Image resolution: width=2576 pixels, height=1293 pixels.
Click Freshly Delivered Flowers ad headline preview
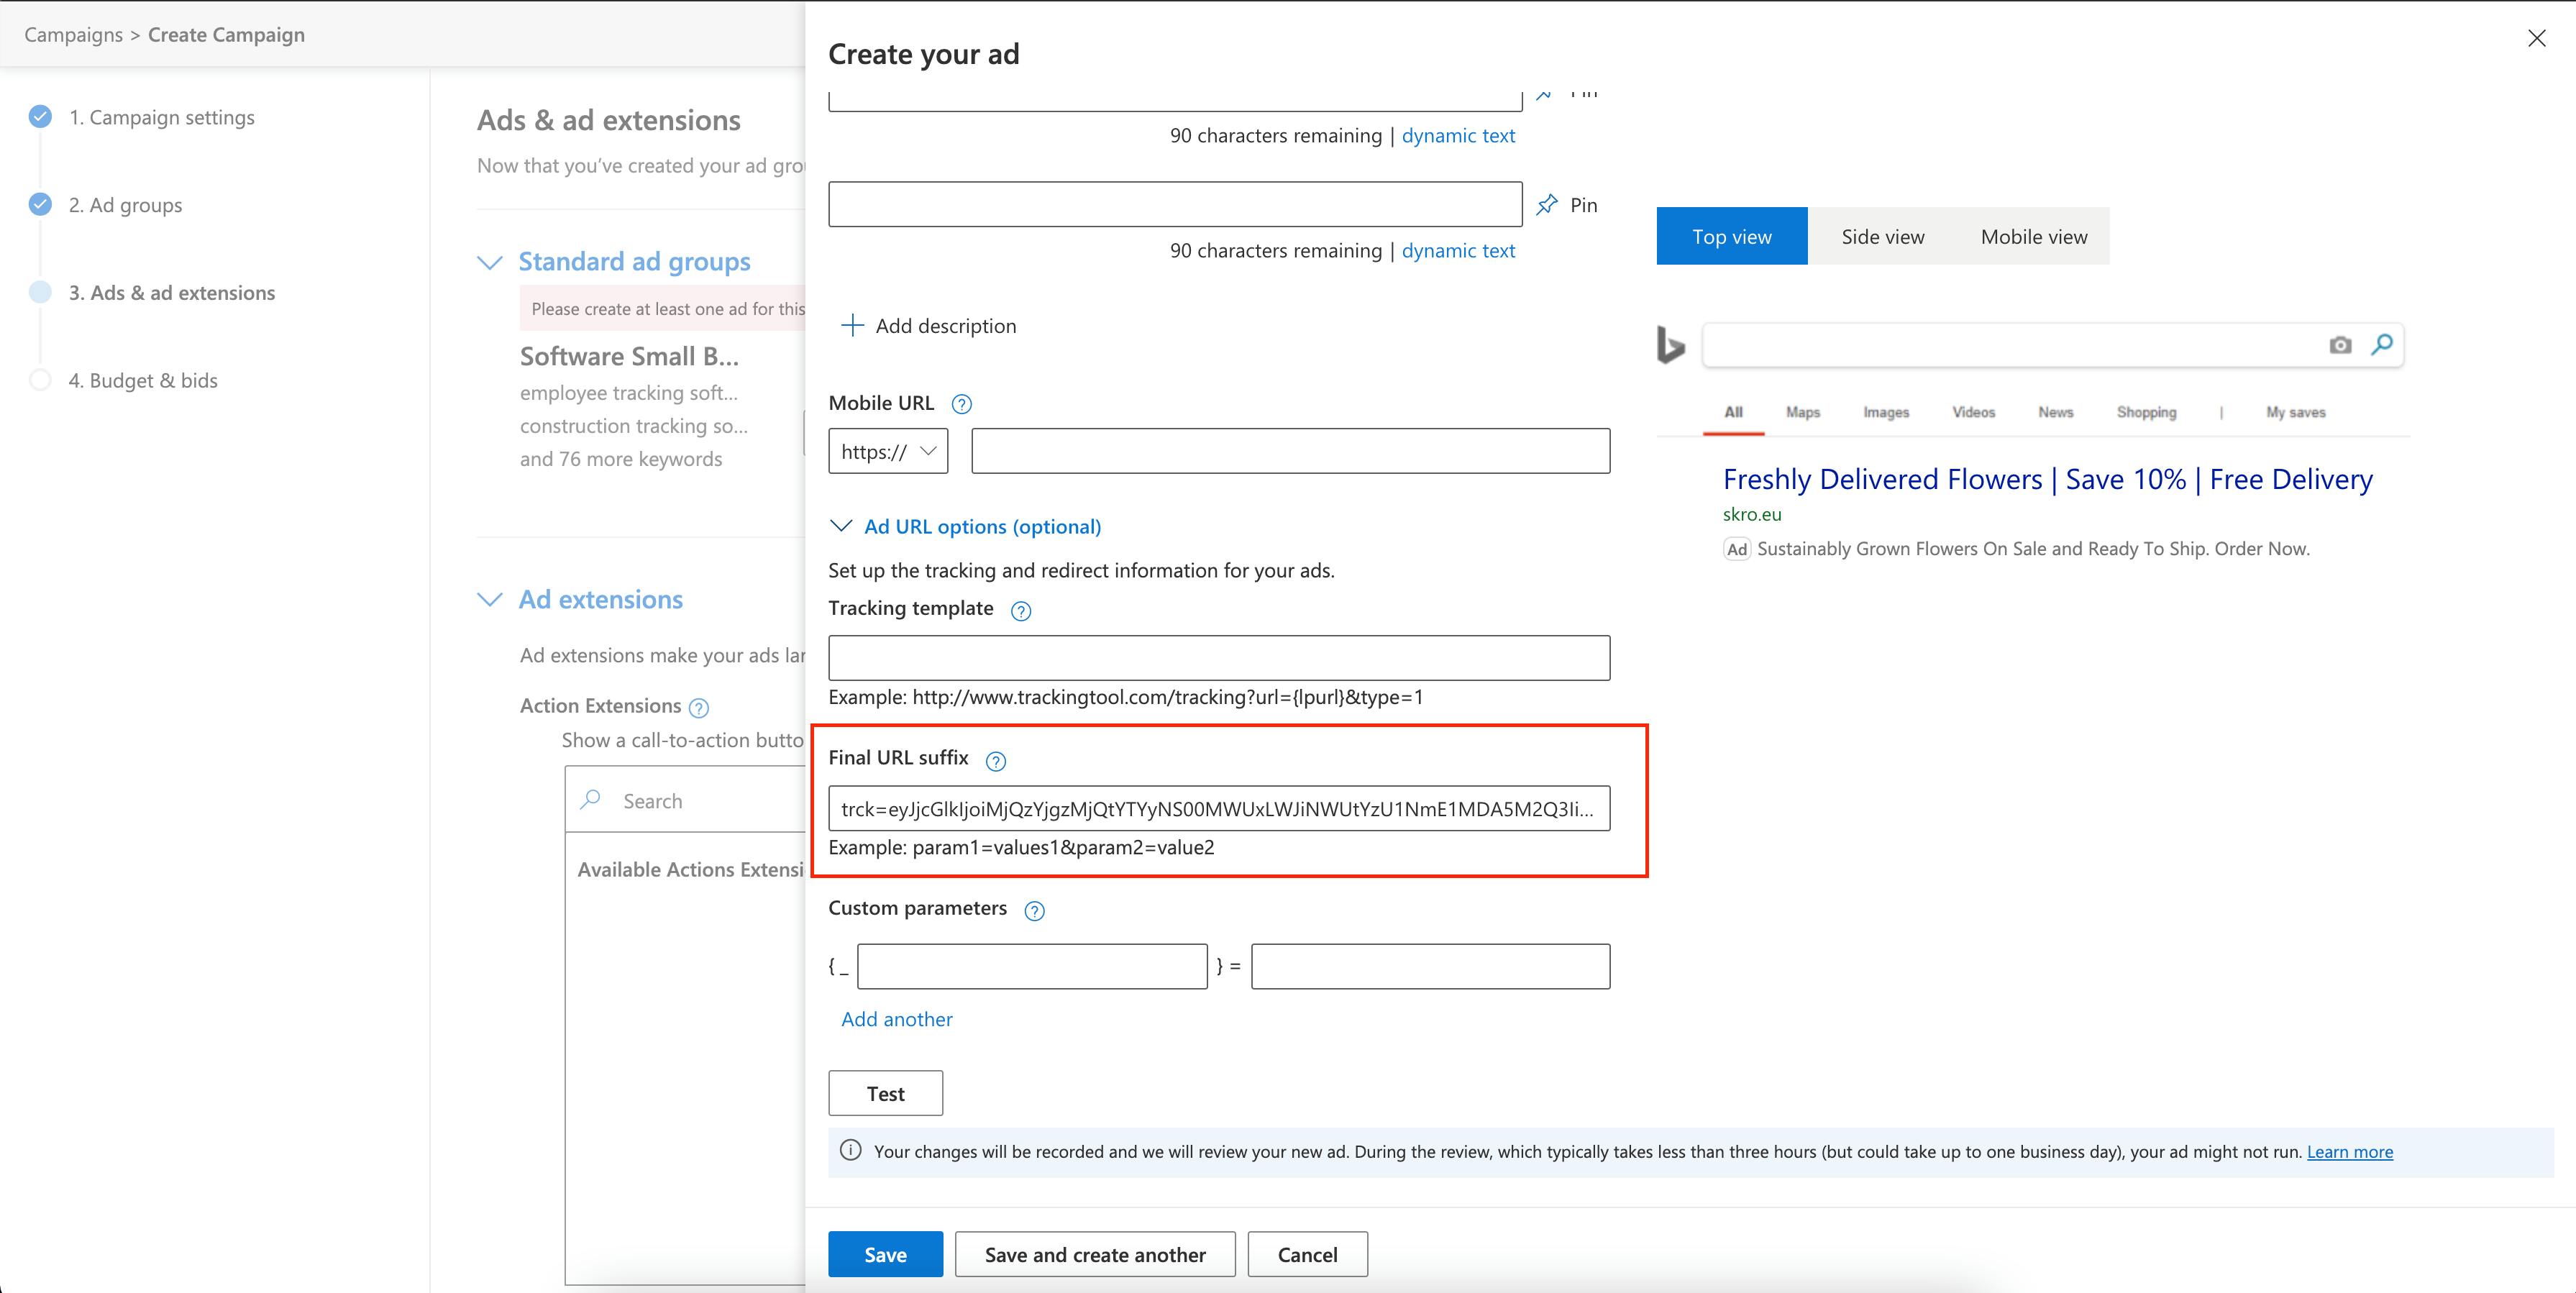2047,479
